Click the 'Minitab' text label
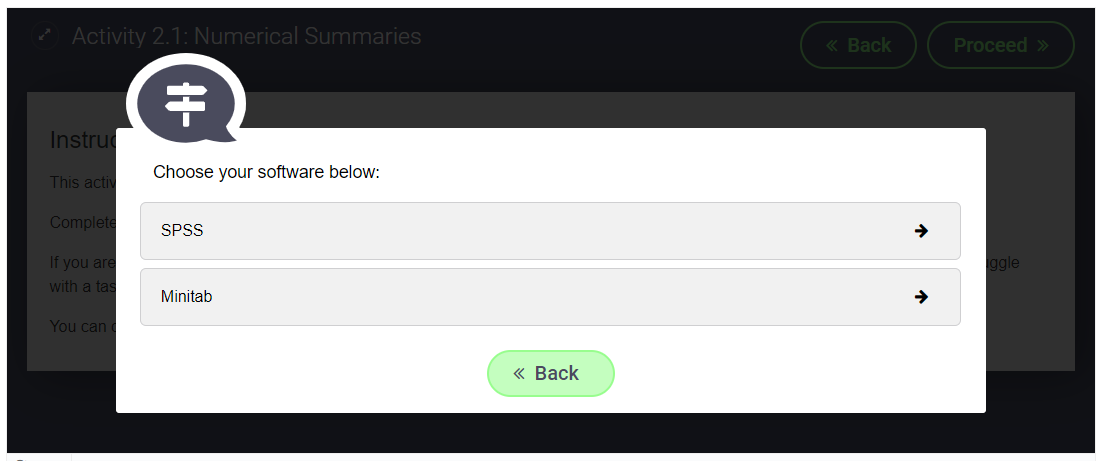Image resolution: width=1105 pixels, height=461 pixels. point(186,297)
